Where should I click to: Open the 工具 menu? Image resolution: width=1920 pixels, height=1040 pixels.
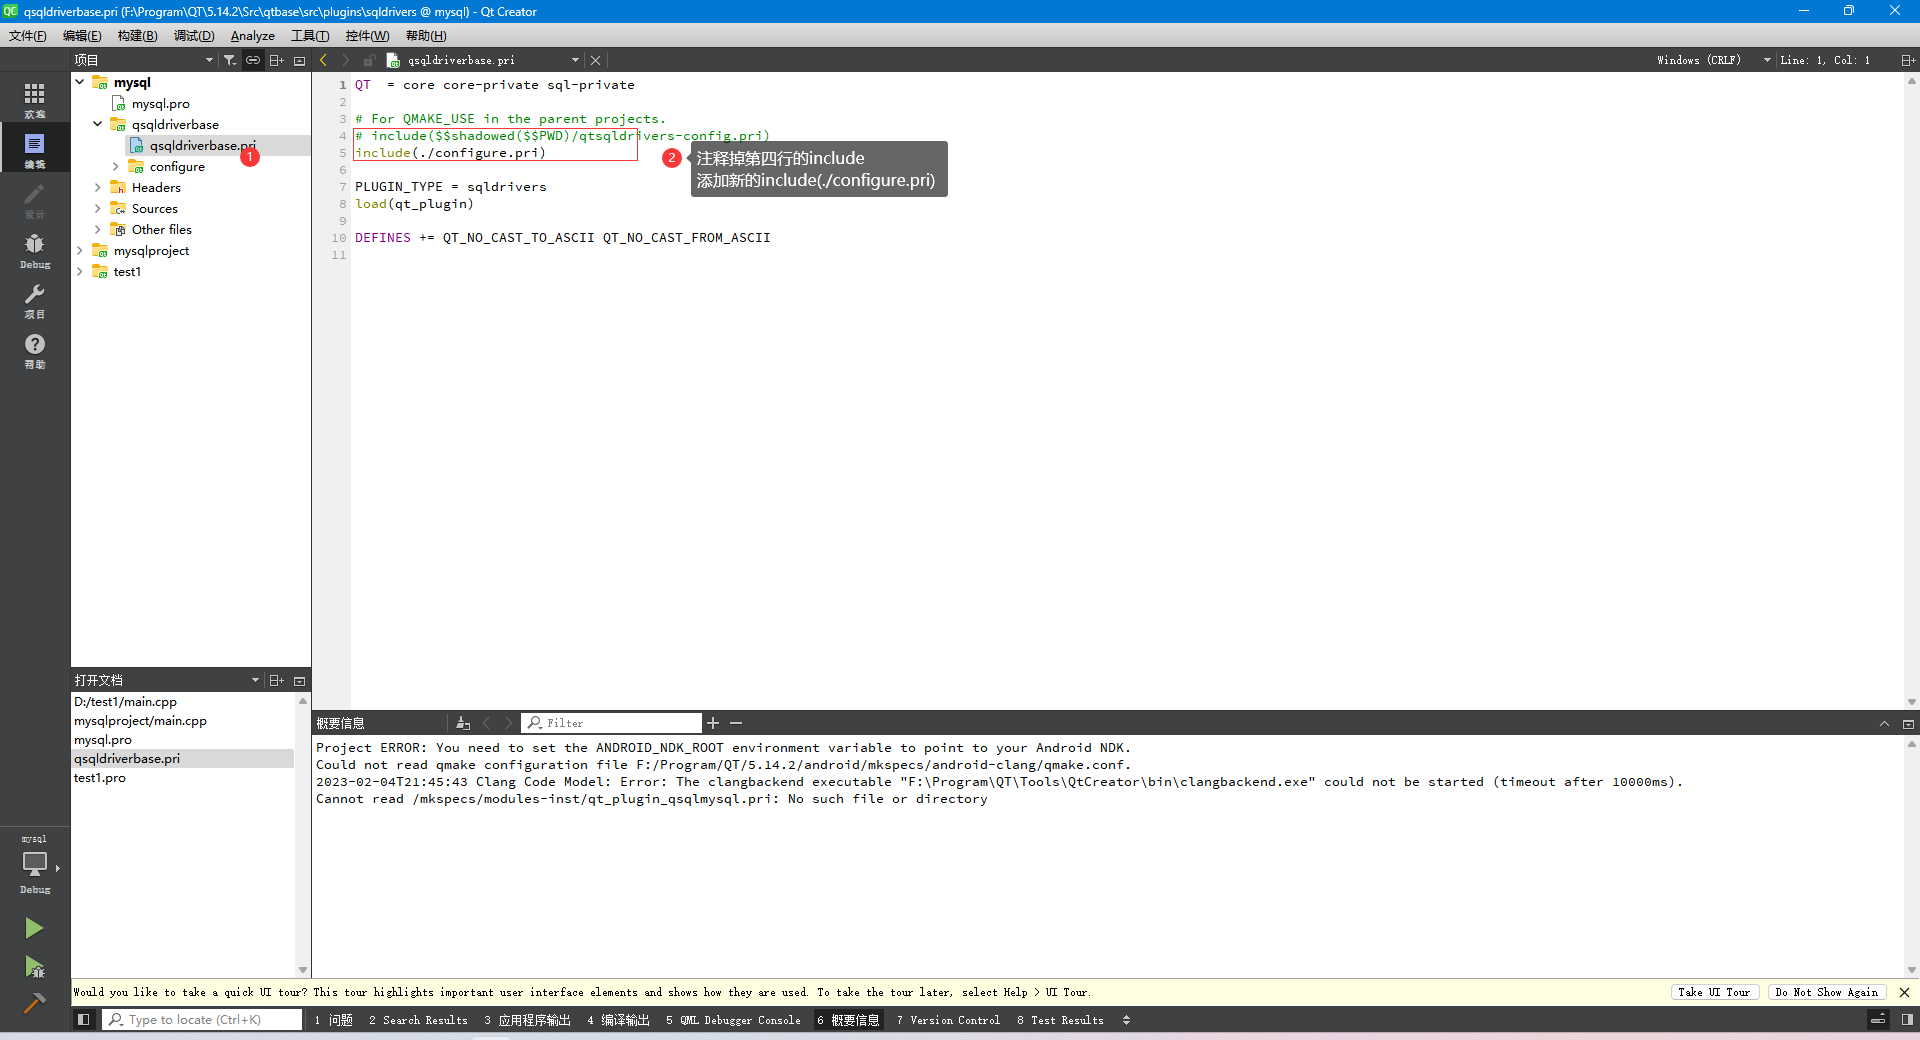[x=310, y=36]
